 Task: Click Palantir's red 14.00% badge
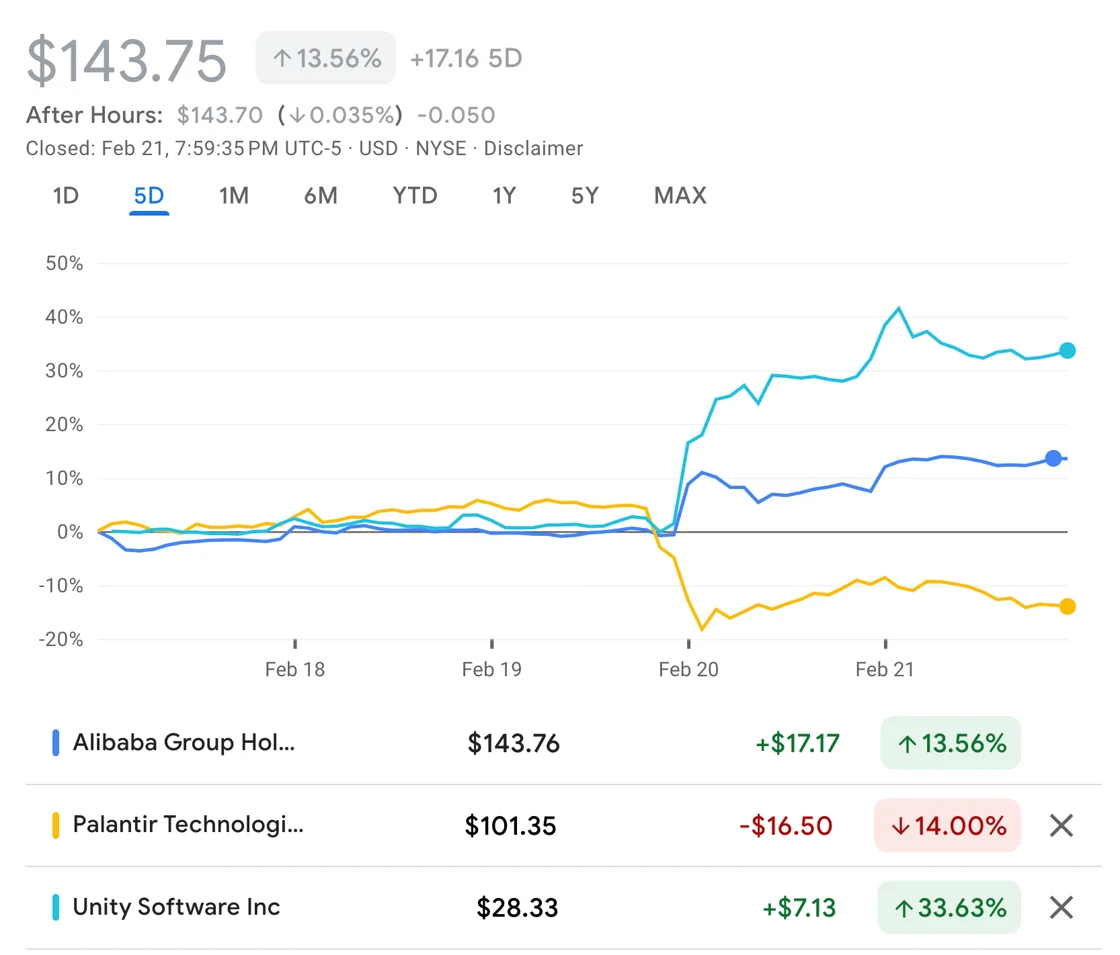coord(947,825)
